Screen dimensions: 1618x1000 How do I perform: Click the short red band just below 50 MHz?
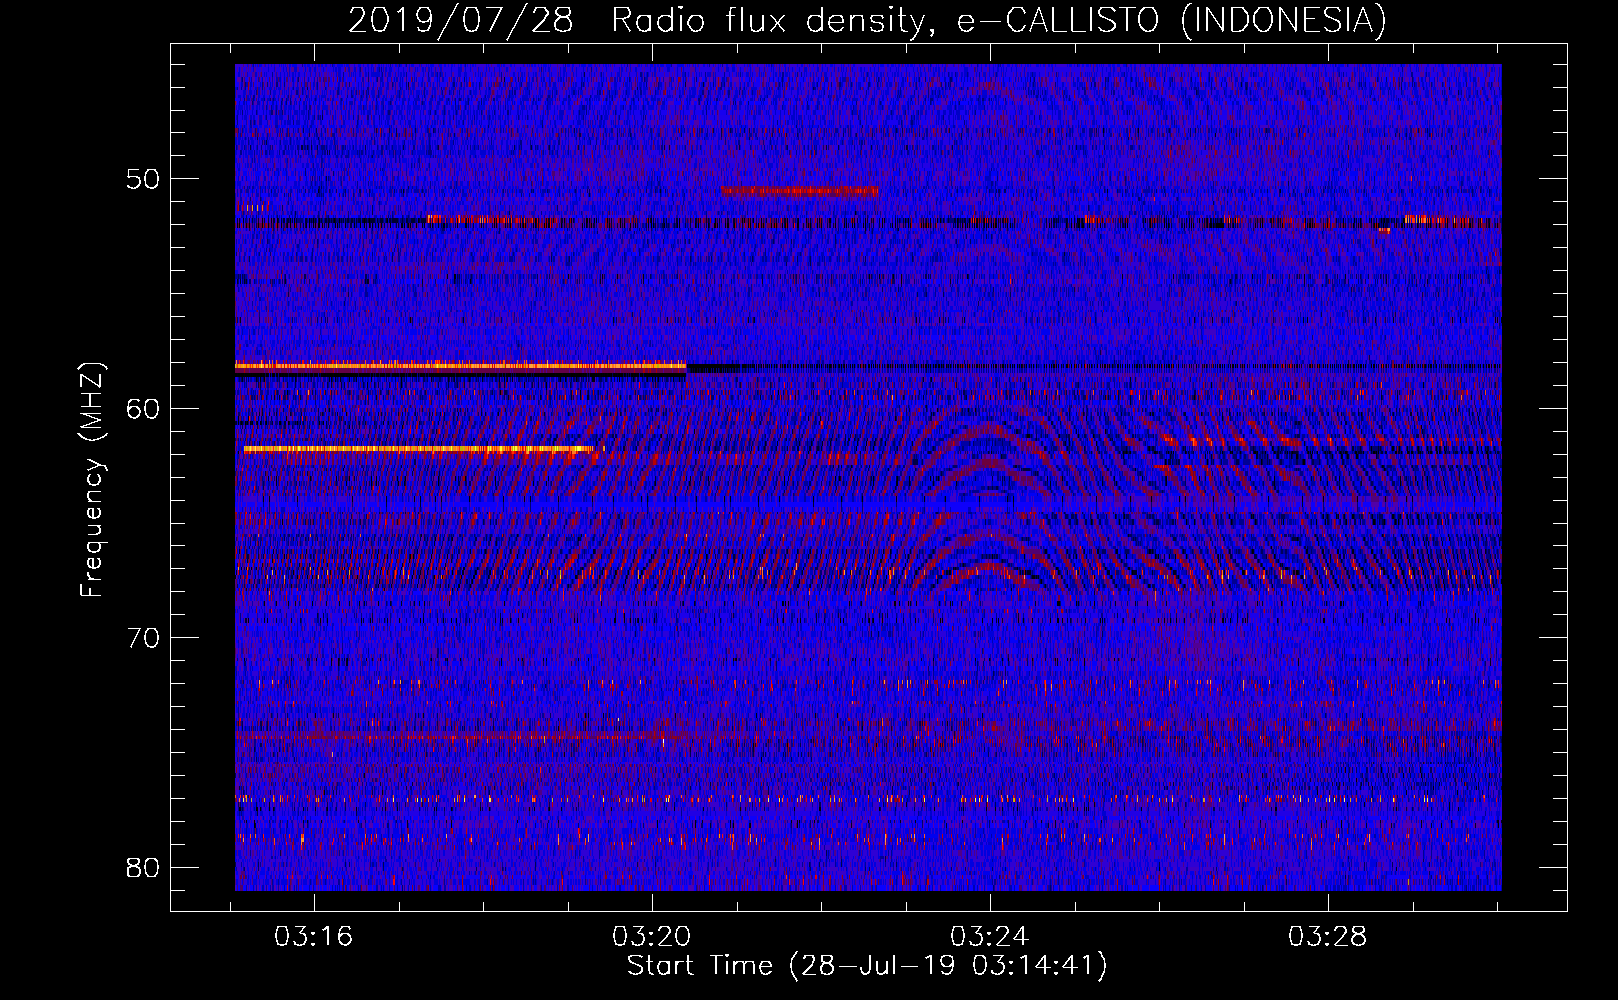pyautogui.click(x=800, y=190)
